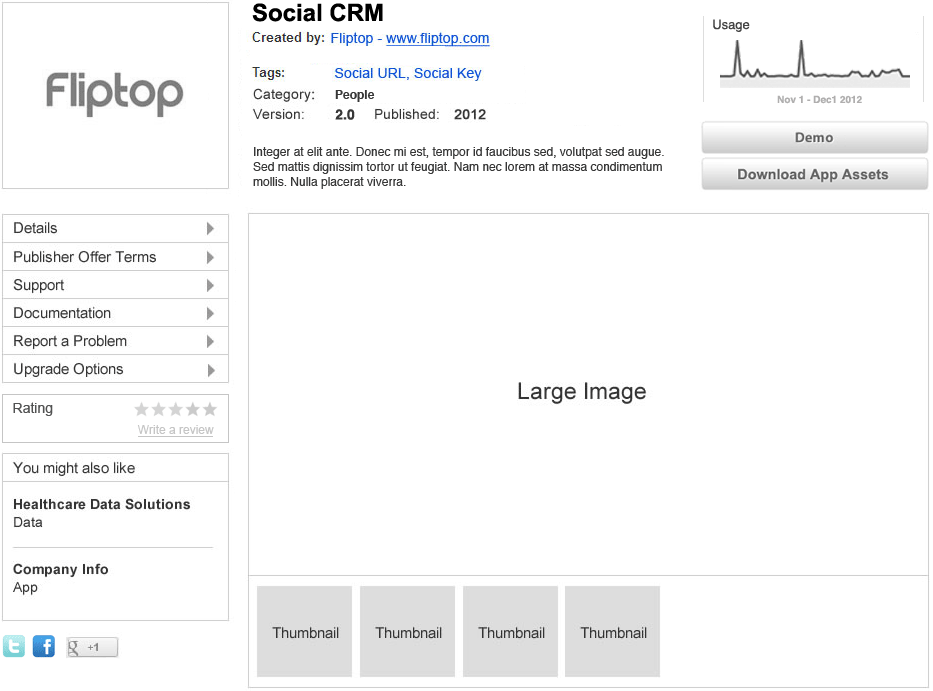Expand the Details arrow
This screenshot has height=691, width=933.
point(210,229)
